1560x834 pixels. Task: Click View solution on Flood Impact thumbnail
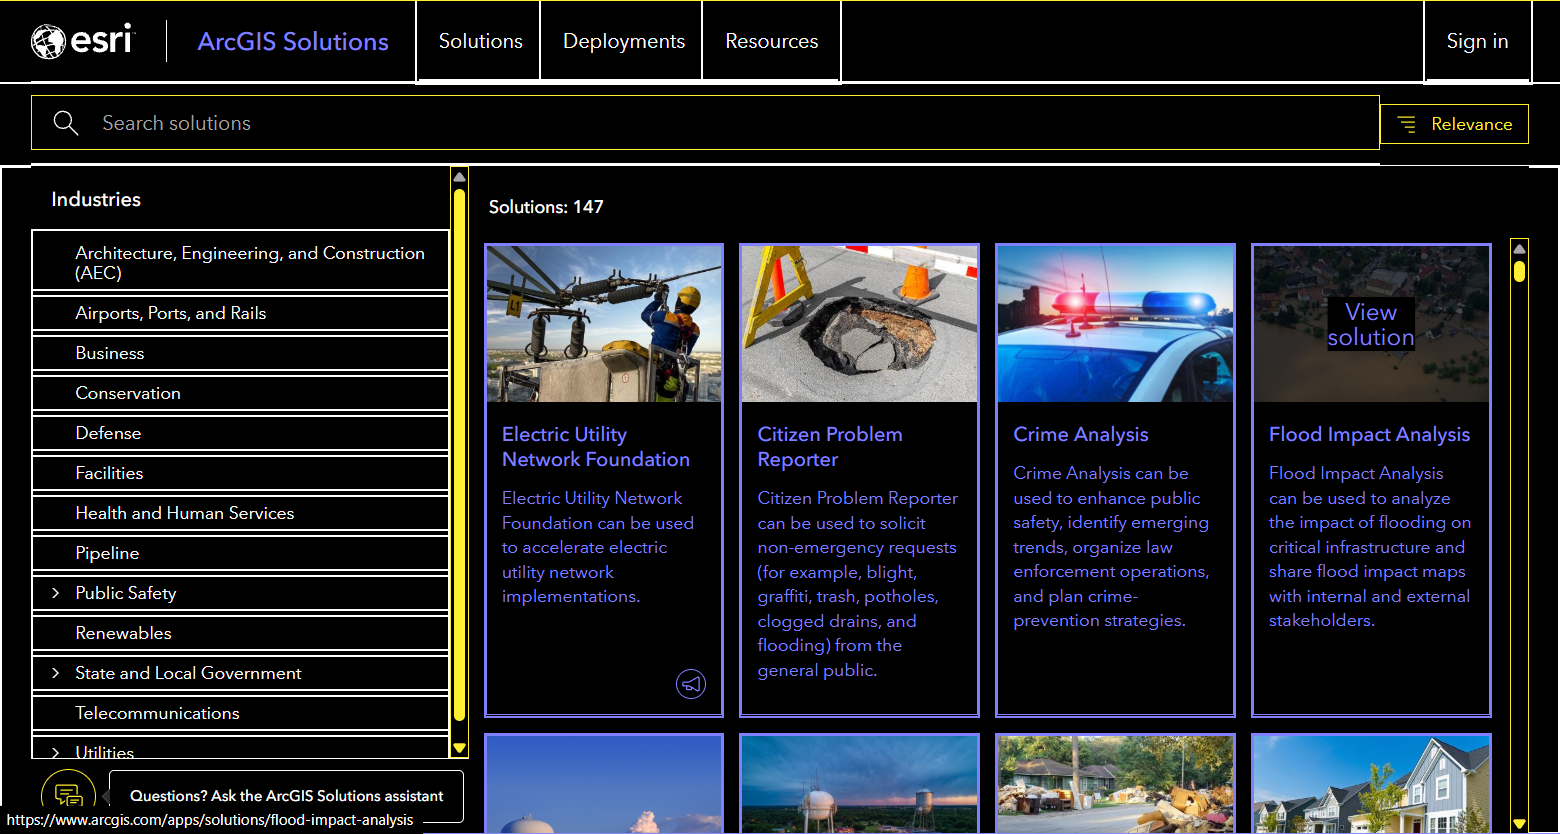(1371, 324)
